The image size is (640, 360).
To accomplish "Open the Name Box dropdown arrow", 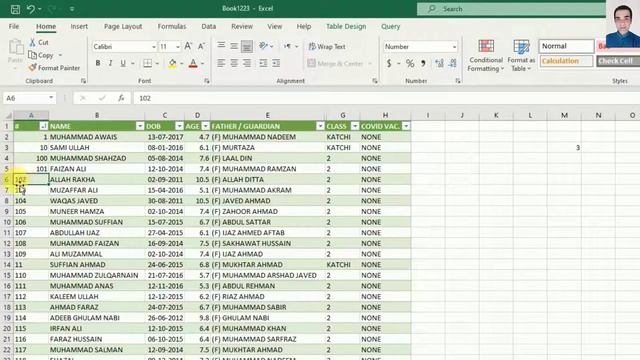I will 51,98.
